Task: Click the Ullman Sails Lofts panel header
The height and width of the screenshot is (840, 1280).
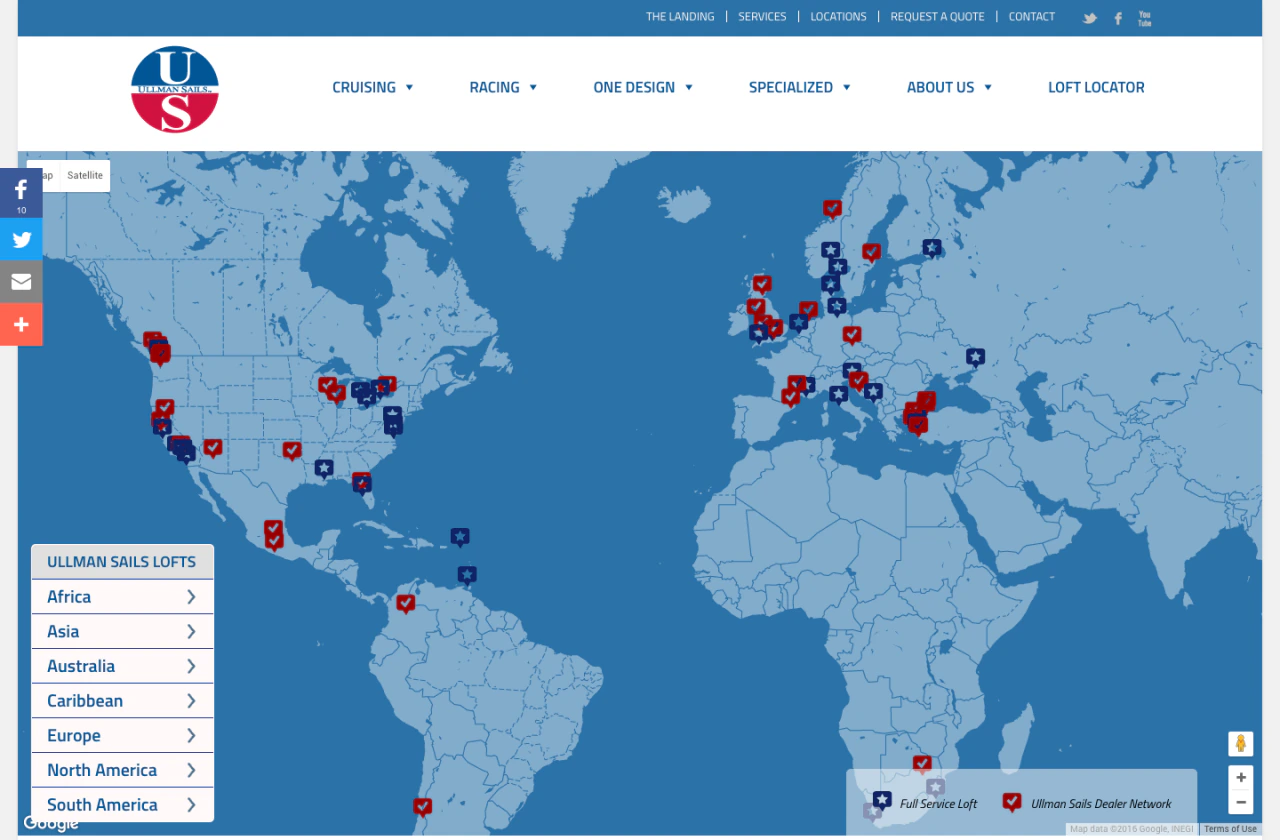Action: [122, 562]
